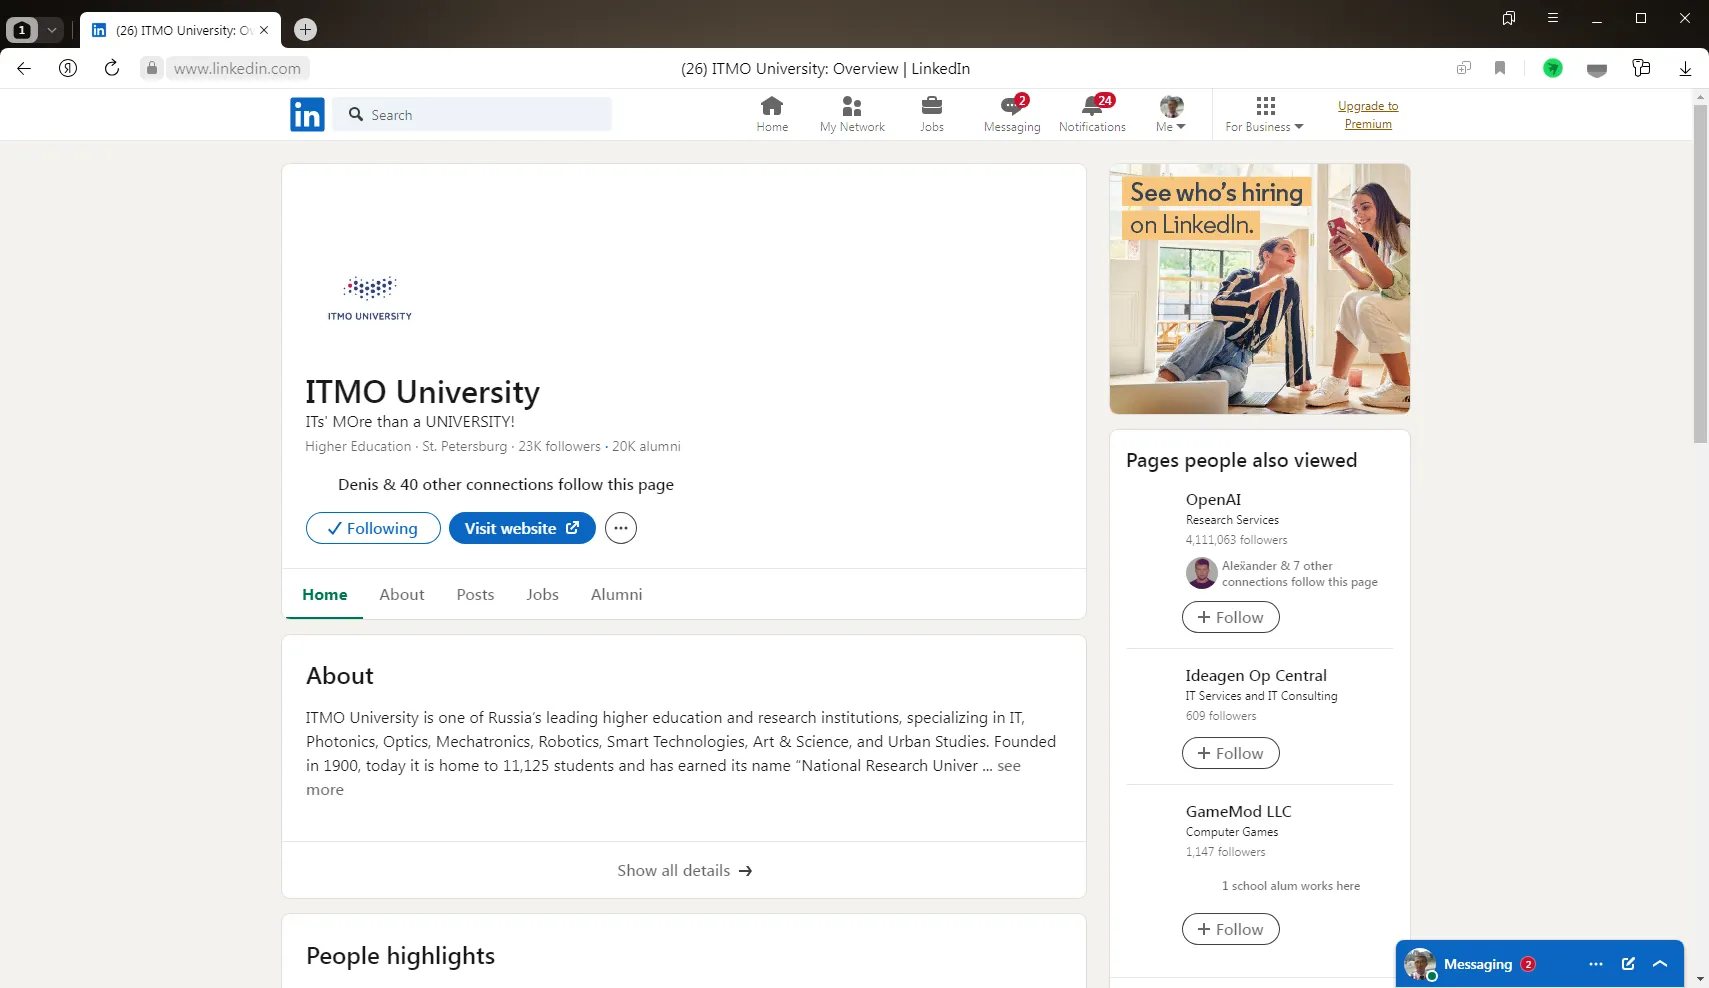Image resolution: width=1709 pixels, height=988 pixels.
Task: Expand the Messaging overlay chevron
Action: [1660, 964]
